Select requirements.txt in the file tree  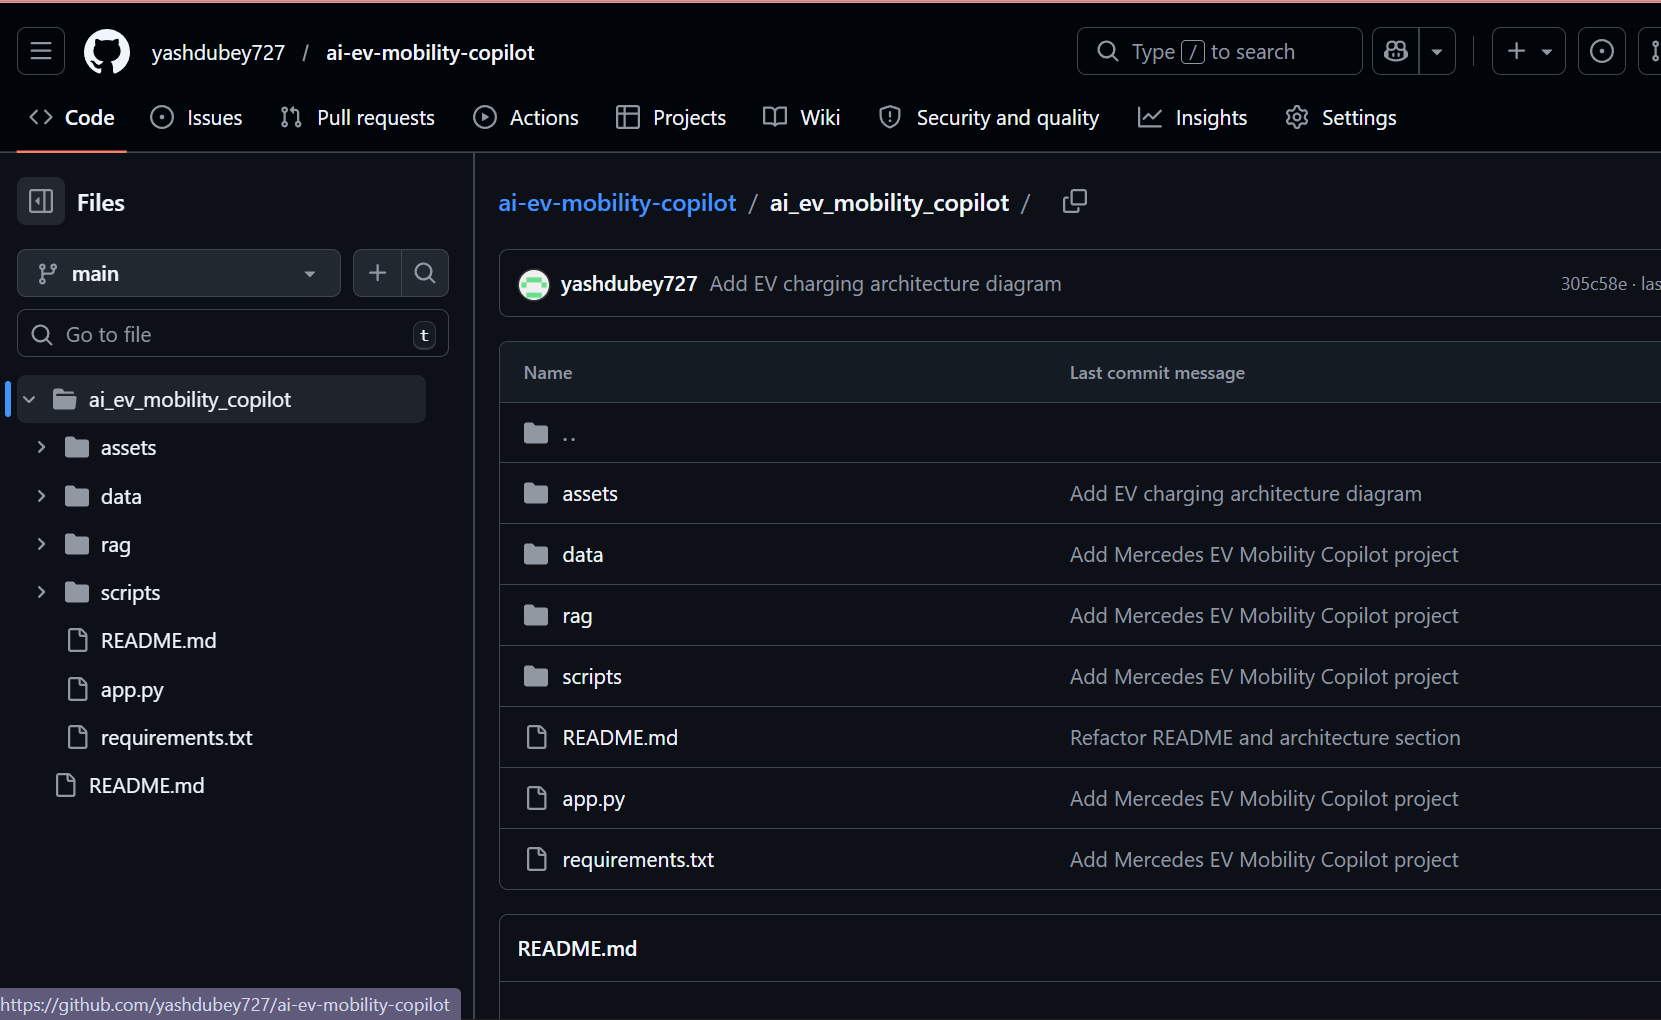coord(176,738)
